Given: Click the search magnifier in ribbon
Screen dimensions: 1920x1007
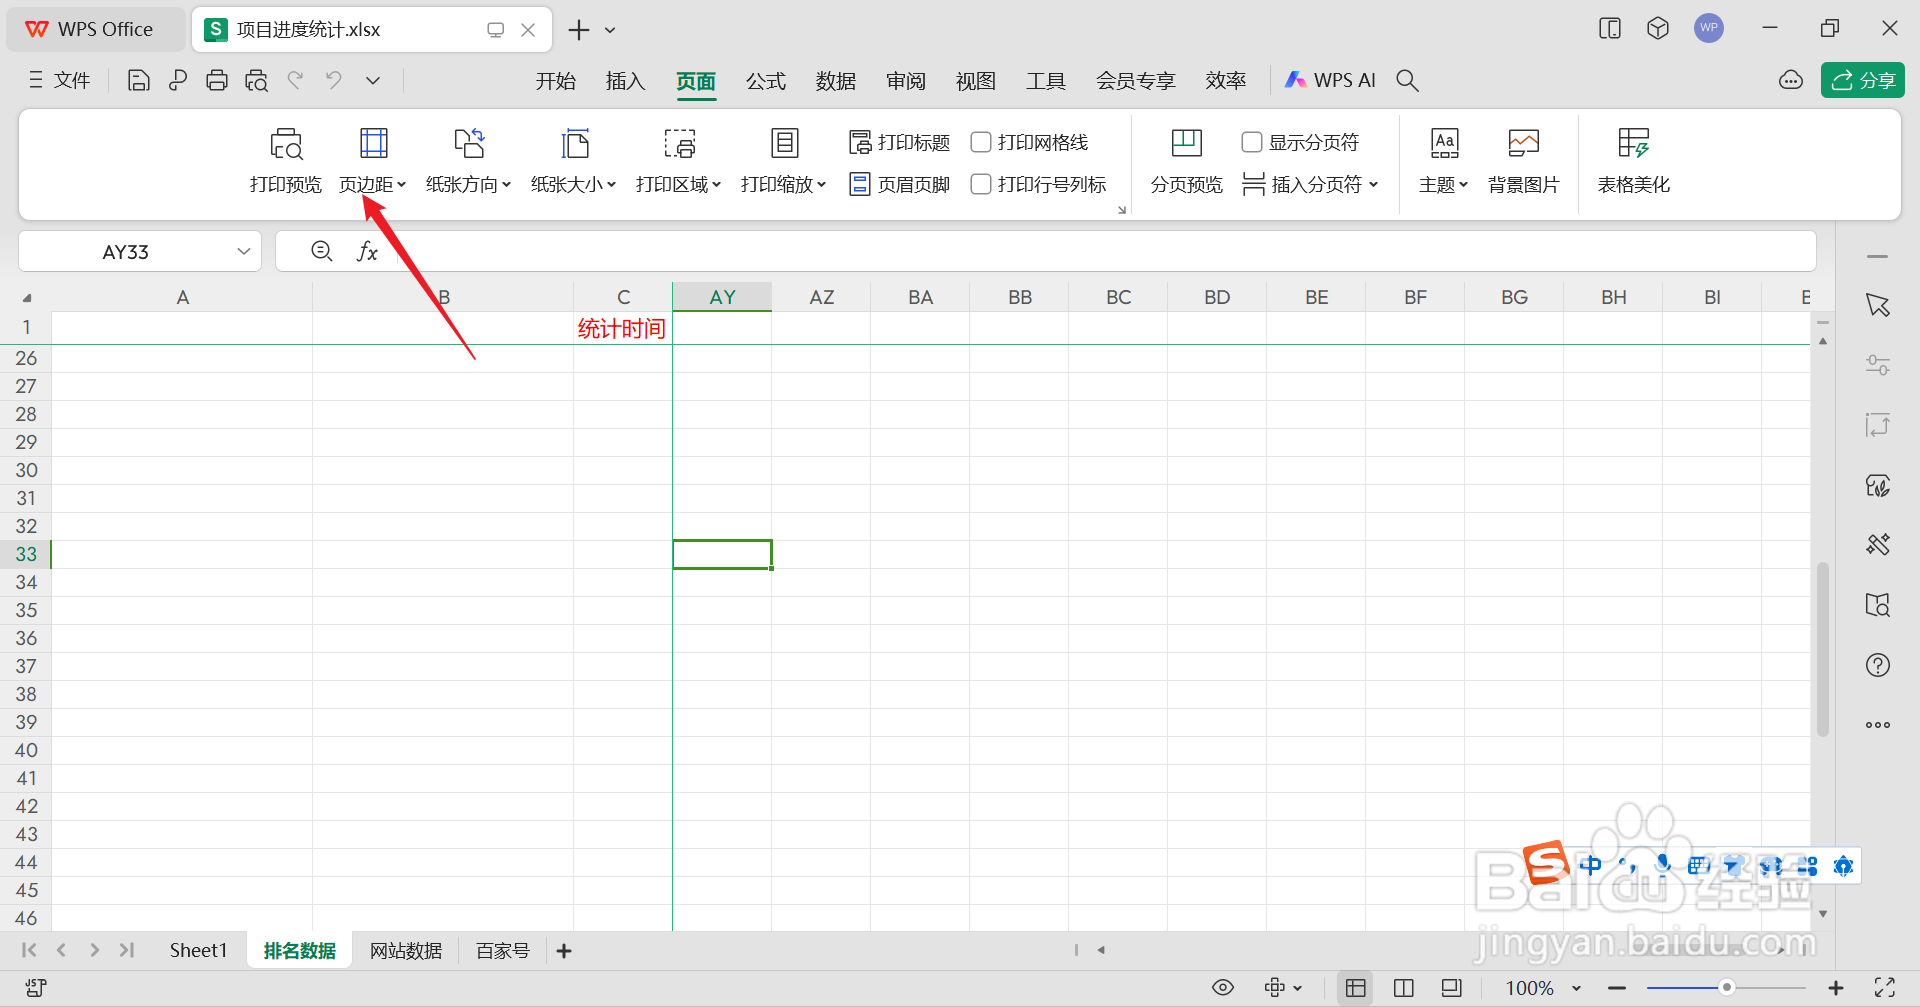Looking at the screenshot, I should pyautogui.click(x=1407, y=81).
